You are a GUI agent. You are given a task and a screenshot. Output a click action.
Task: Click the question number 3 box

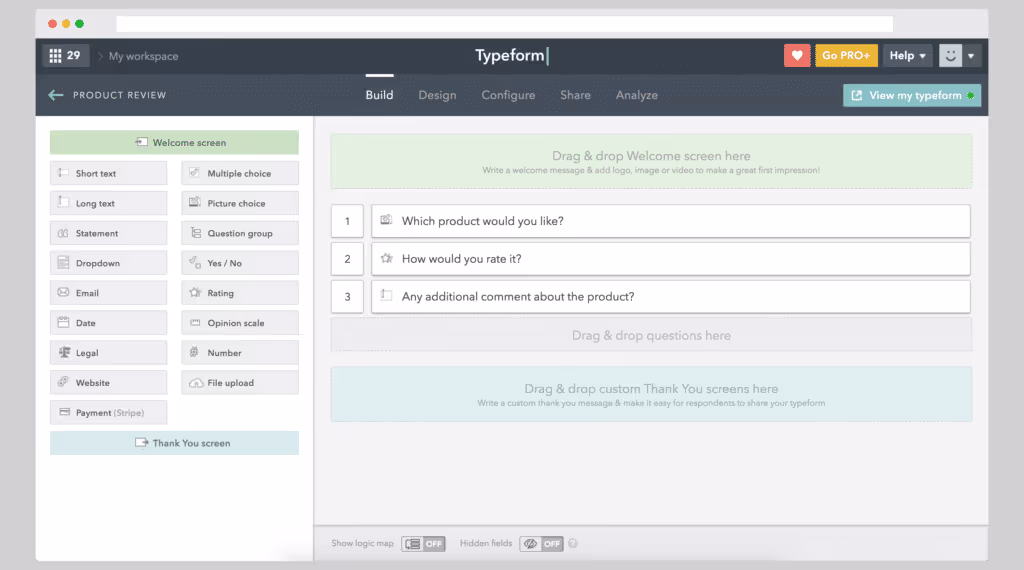347,296
